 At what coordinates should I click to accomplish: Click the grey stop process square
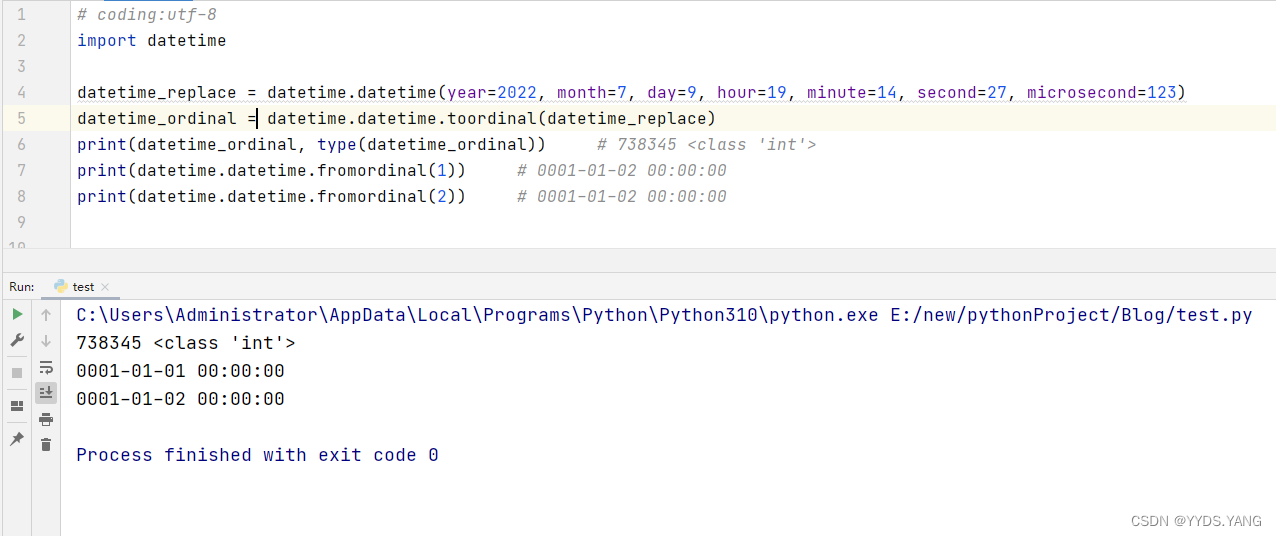click(17, 373)
